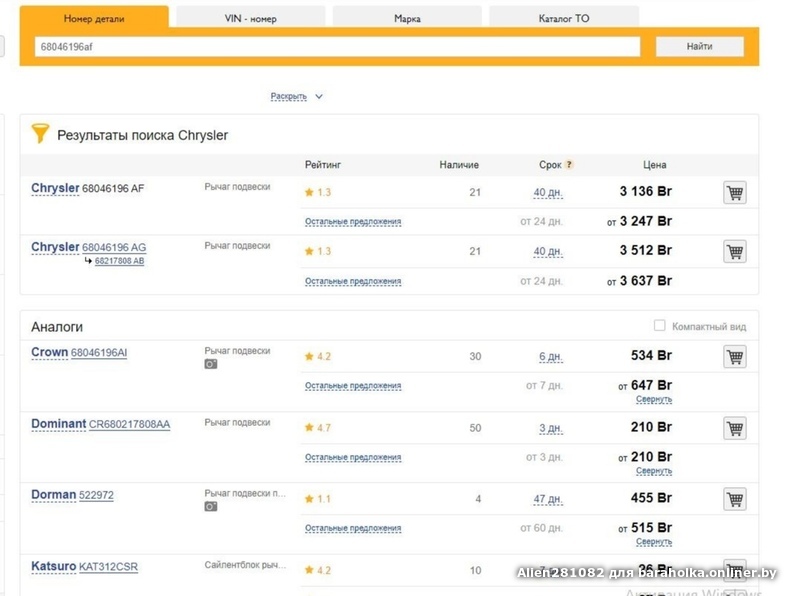
Task: Click rating star for Dominant row
Action: click(x=309, y=428)
